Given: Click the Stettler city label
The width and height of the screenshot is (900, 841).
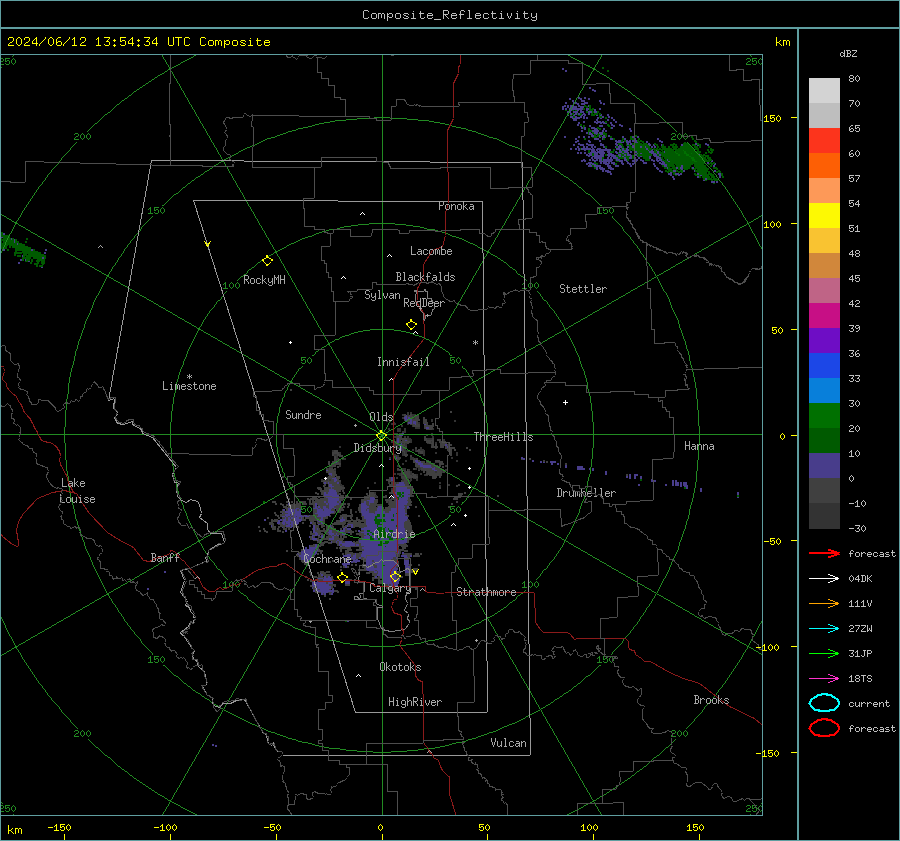Looking at the screenshot, I should click(583, 289).
